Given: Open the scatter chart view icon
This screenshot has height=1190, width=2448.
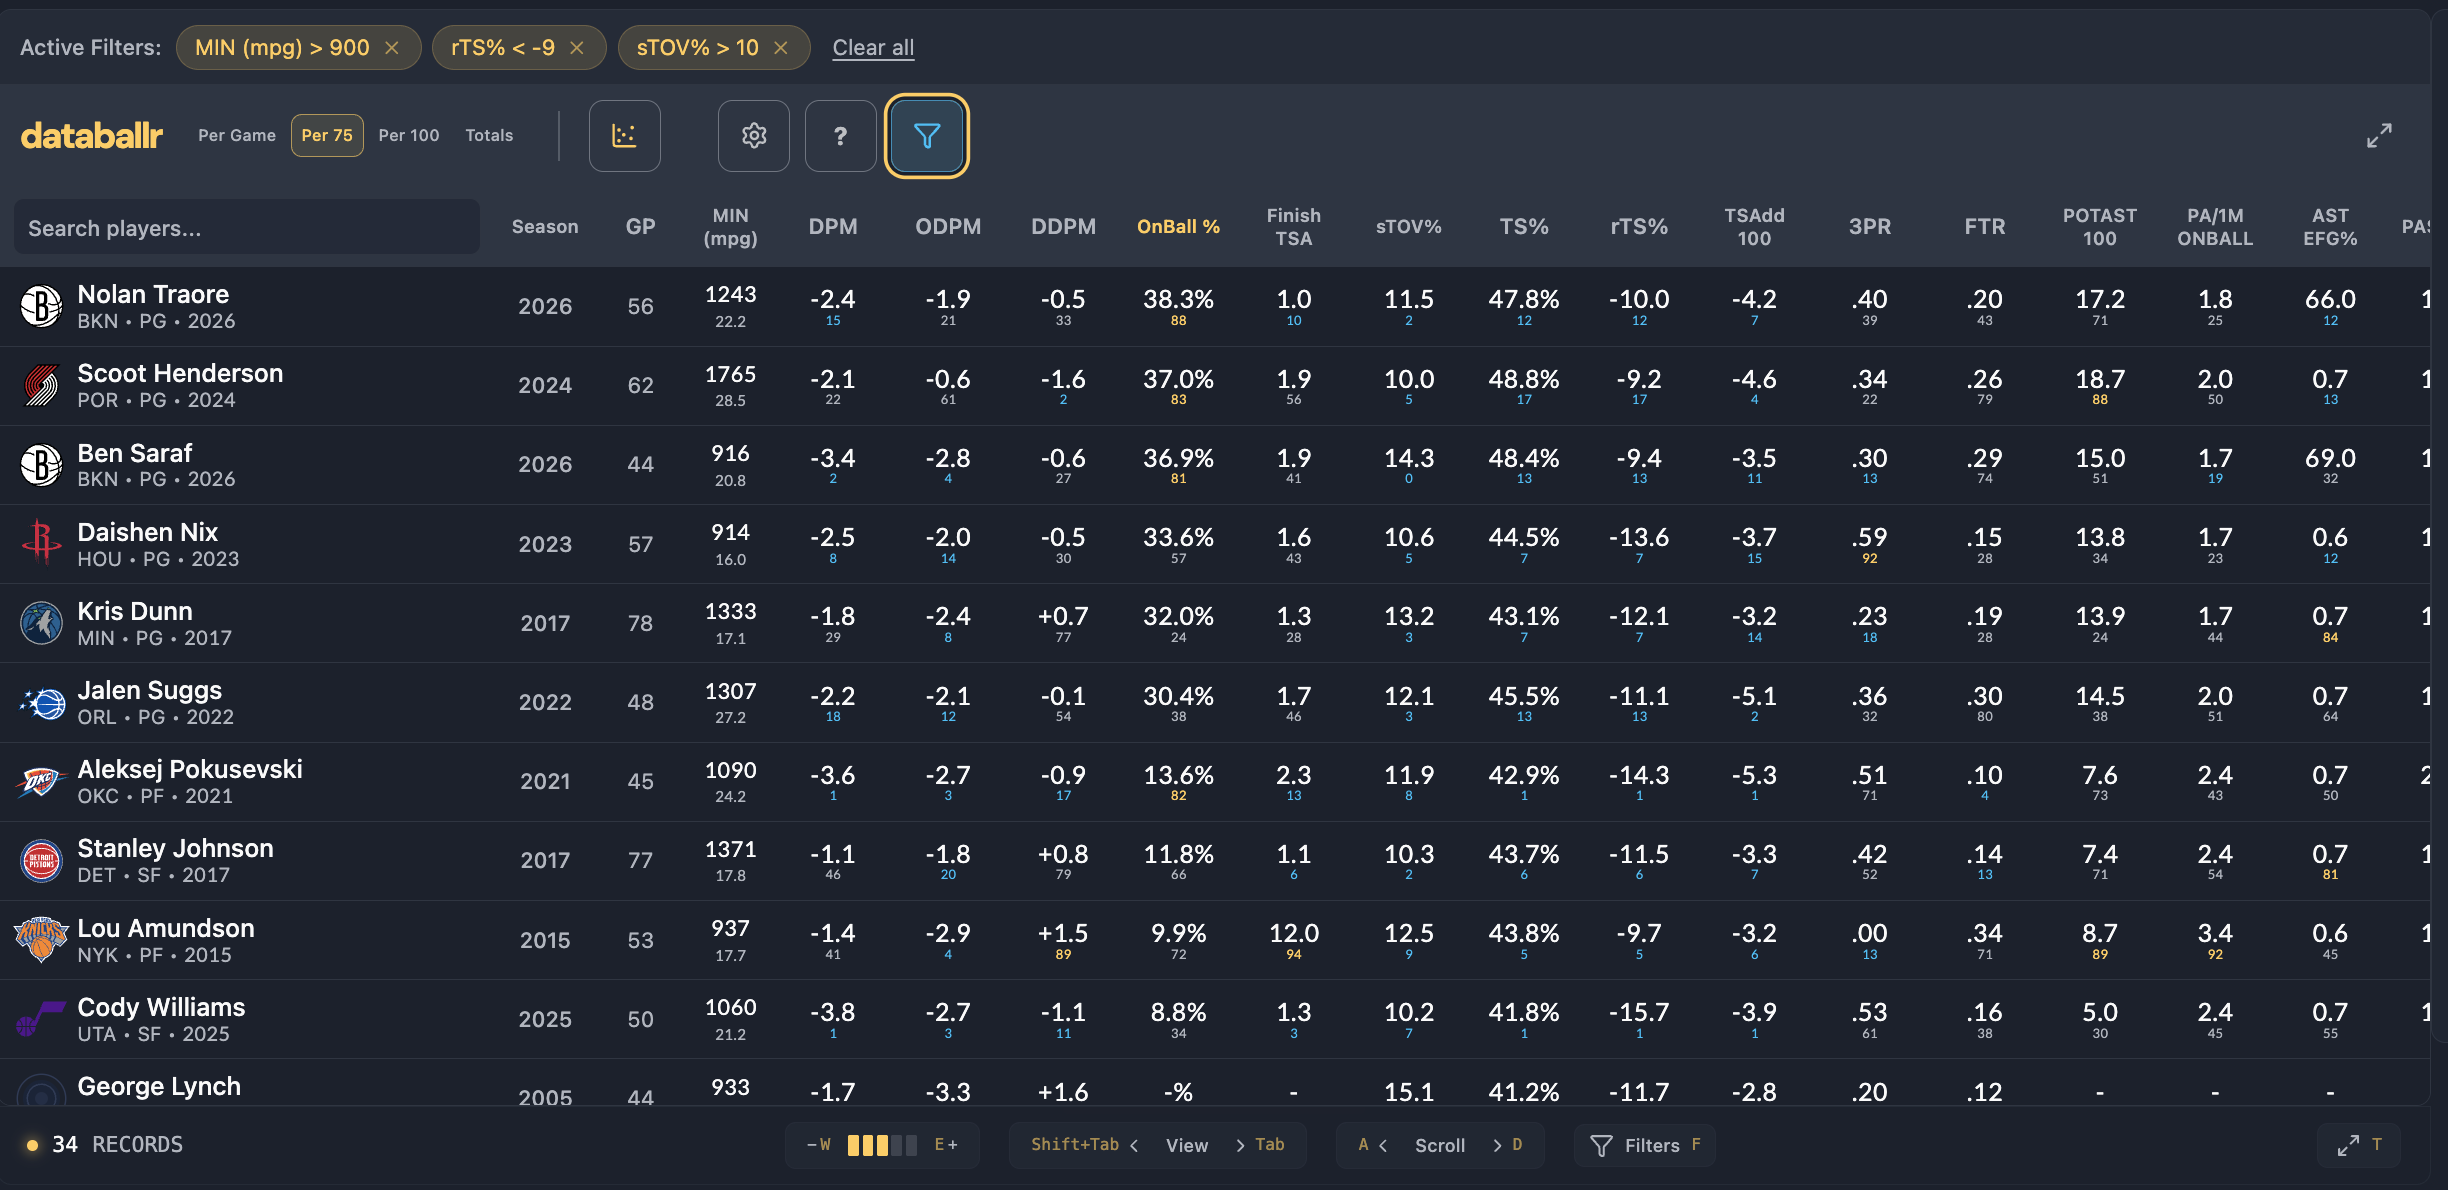Looking at the screenshot, I should coord(624,136).
